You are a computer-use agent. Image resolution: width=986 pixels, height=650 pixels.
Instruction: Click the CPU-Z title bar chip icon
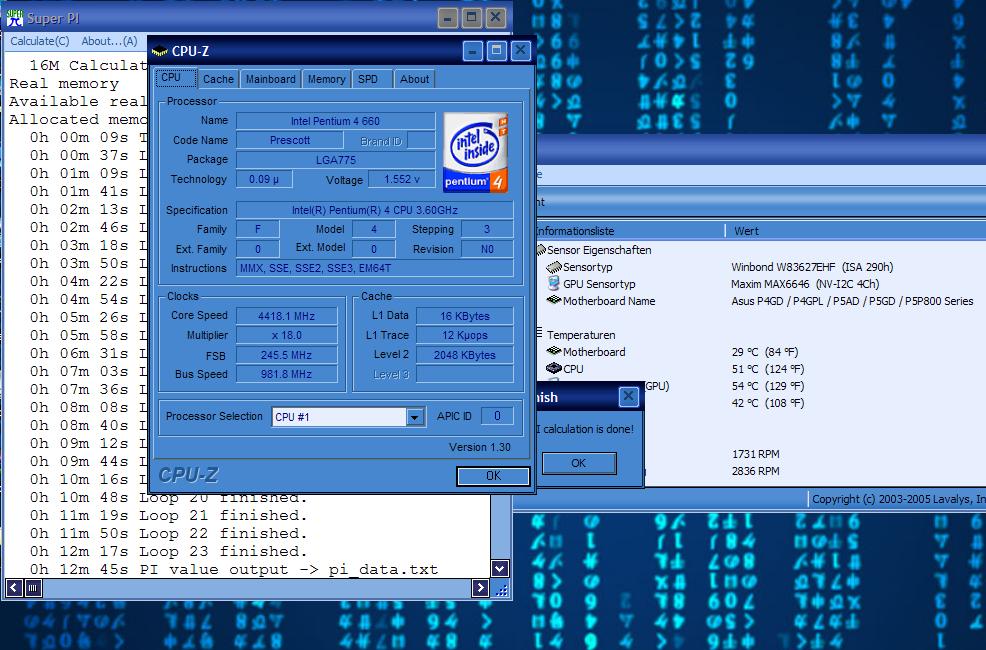[x=160, y=51]
